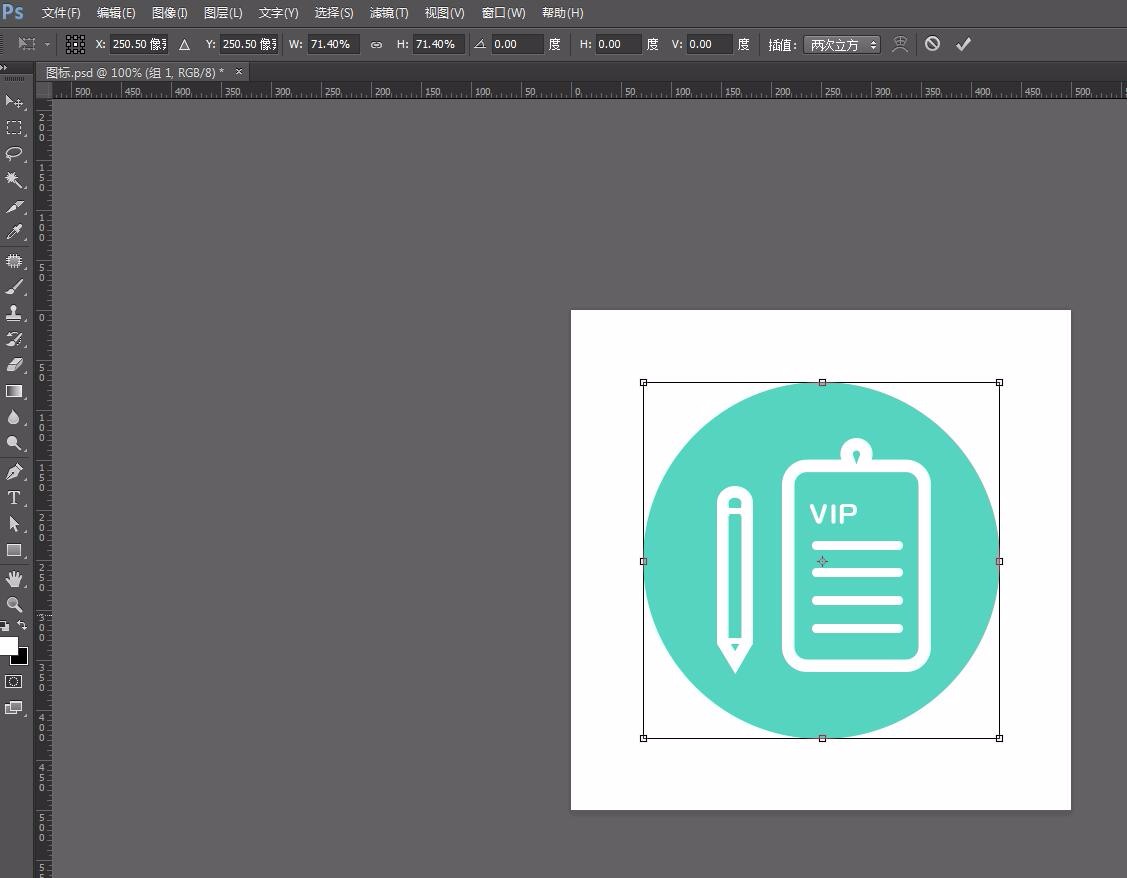Image resolution: width=1127 pixels, height=878 pixels.
Task: Toggle Quick Mask mode
Action: 14,681
